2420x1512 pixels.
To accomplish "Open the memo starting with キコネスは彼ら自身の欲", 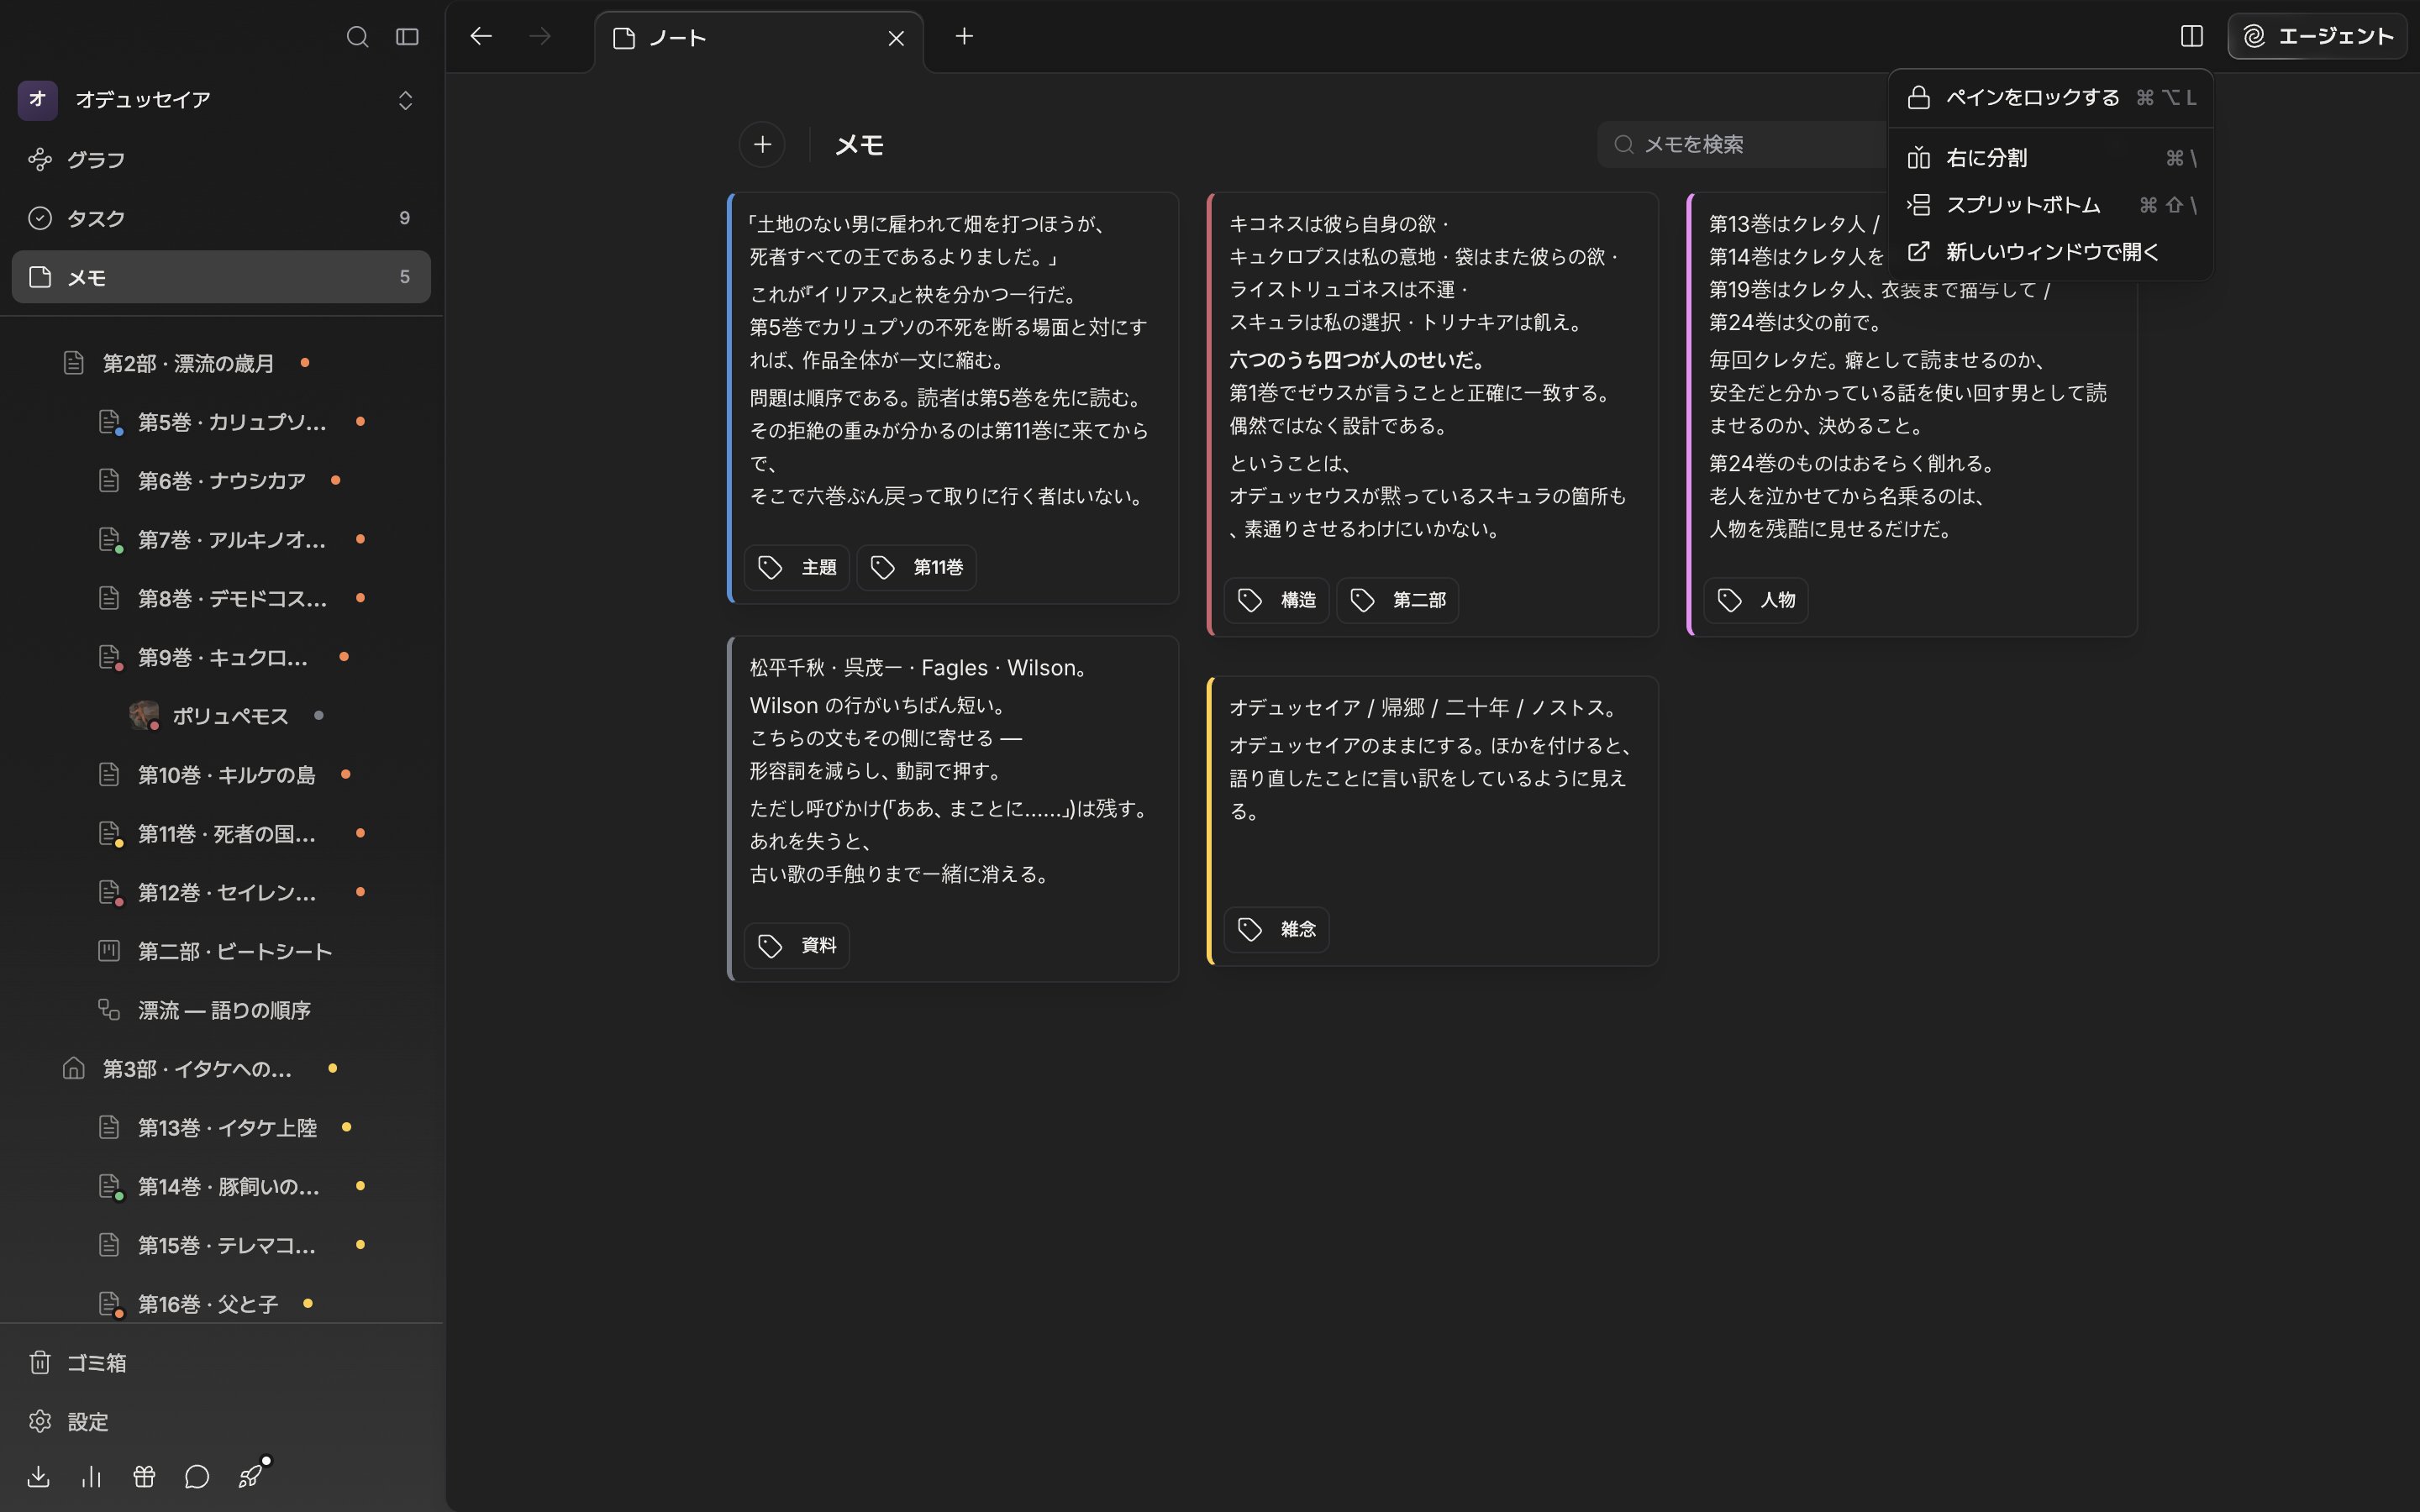I will point(1432,414).
